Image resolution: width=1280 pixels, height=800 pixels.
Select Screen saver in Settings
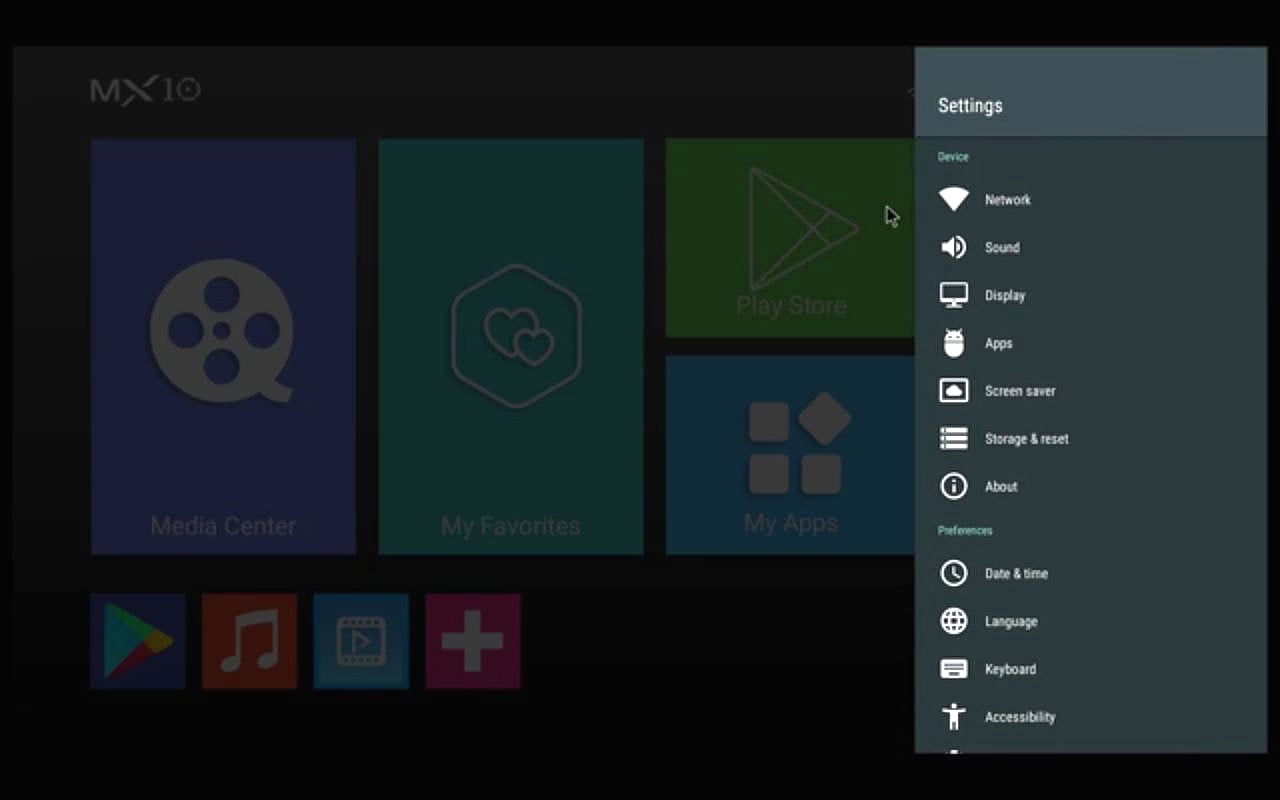(1090, 391)
